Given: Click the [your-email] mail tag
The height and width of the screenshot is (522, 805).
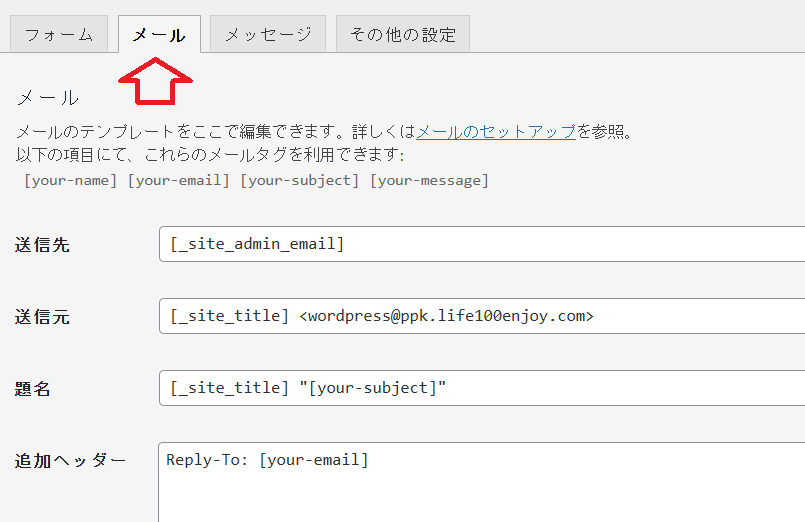Looking at the screenshot, I should click(x=178, y=181).
